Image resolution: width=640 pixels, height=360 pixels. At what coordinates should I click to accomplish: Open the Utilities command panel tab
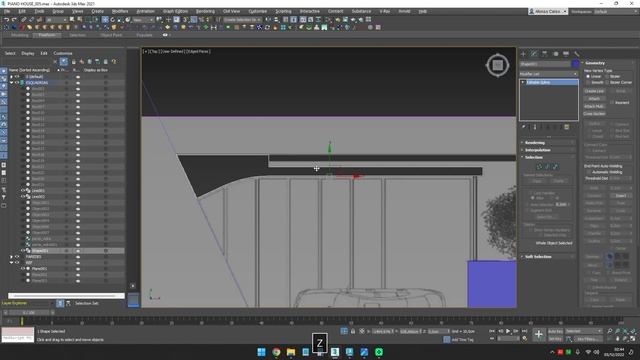(576, 53)
